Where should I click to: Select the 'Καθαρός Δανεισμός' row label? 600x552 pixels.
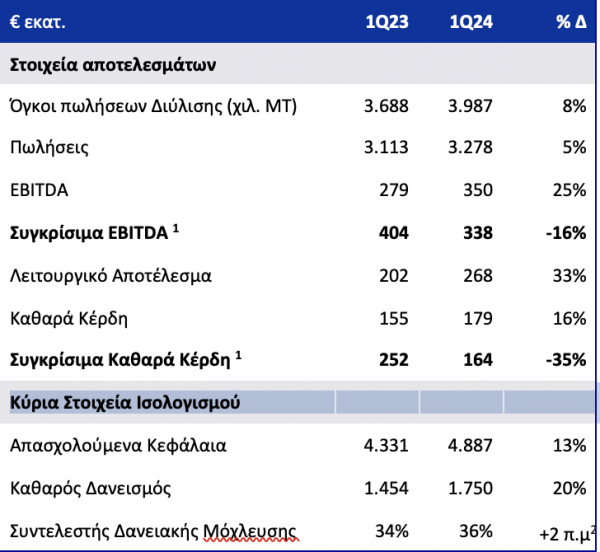pos(90,489)
